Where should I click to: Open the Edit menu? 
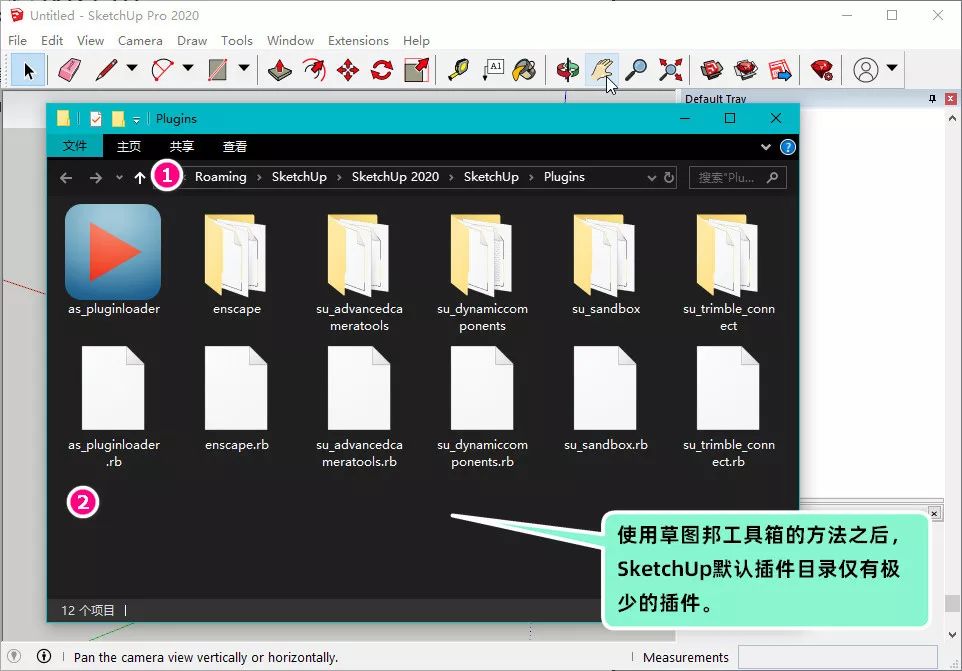click(52, 40)
